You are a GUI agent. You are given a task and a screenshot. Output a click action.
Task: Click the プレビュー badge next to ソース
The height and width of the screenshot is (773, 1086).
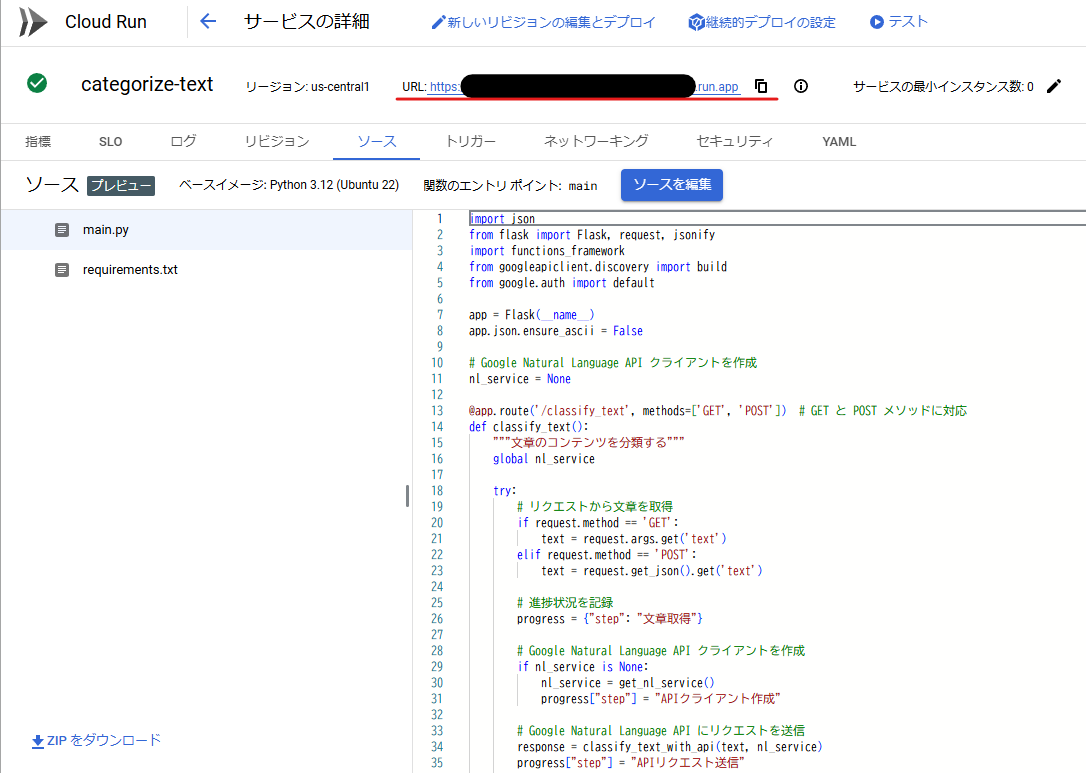click(x=120, y=185)
